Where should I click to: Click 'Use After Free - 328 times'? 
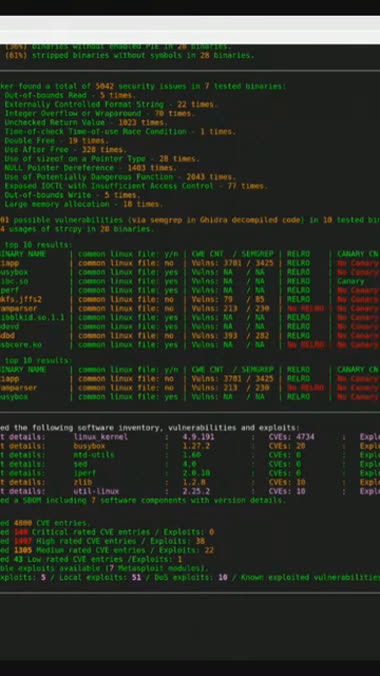coord(66,150)
